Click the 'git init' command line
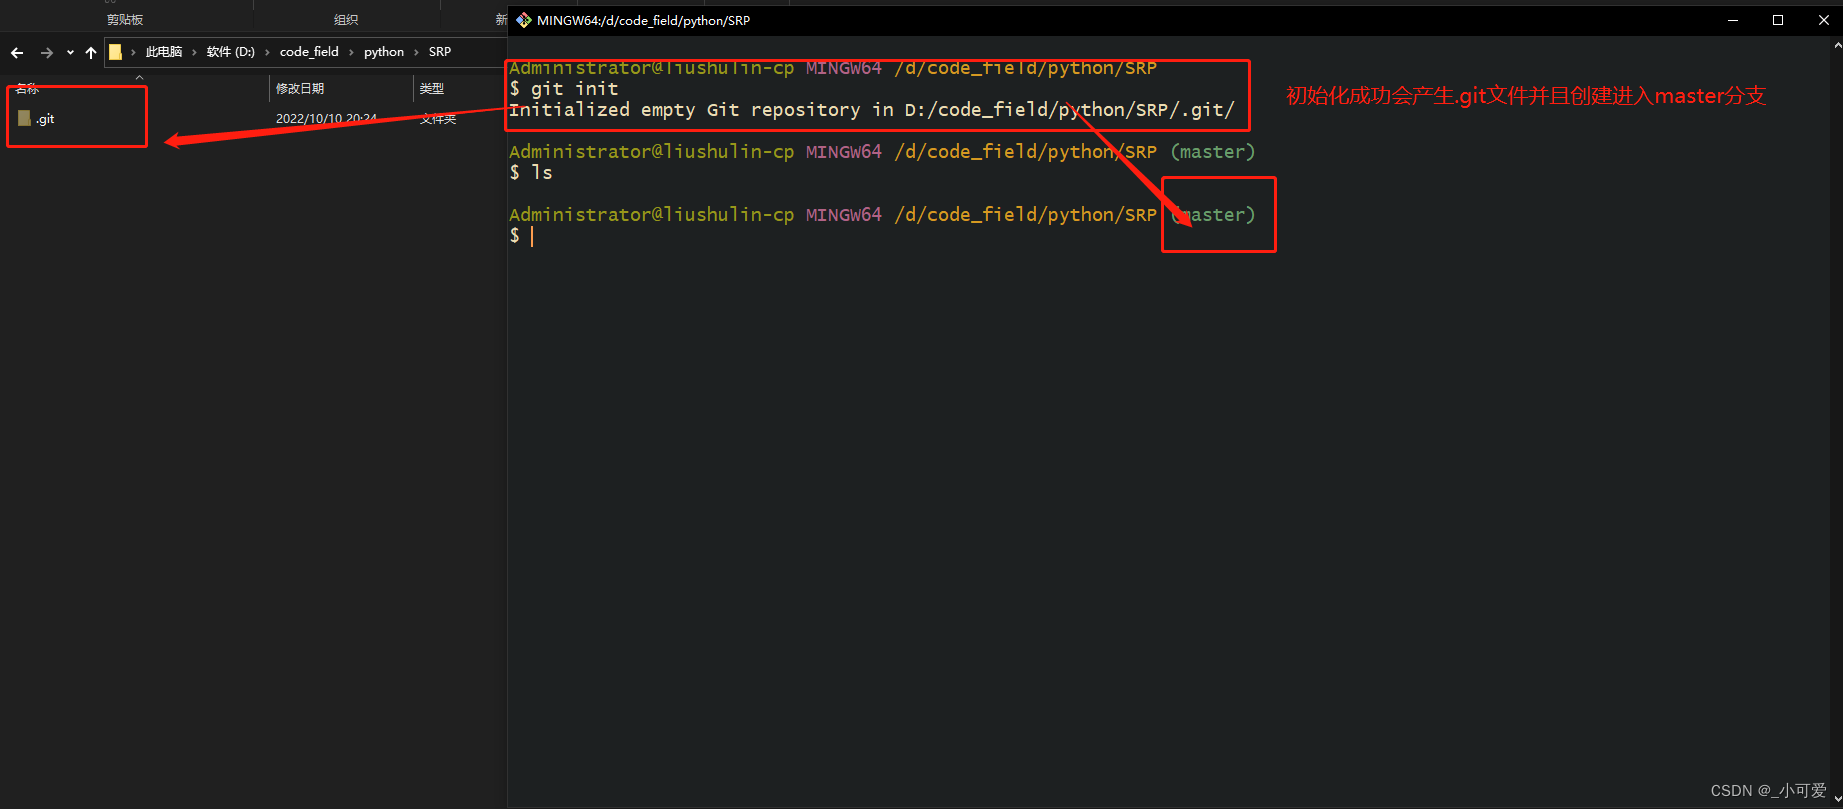The height and width of the screenshot is (809, 1843). click(x=564, y=89)
